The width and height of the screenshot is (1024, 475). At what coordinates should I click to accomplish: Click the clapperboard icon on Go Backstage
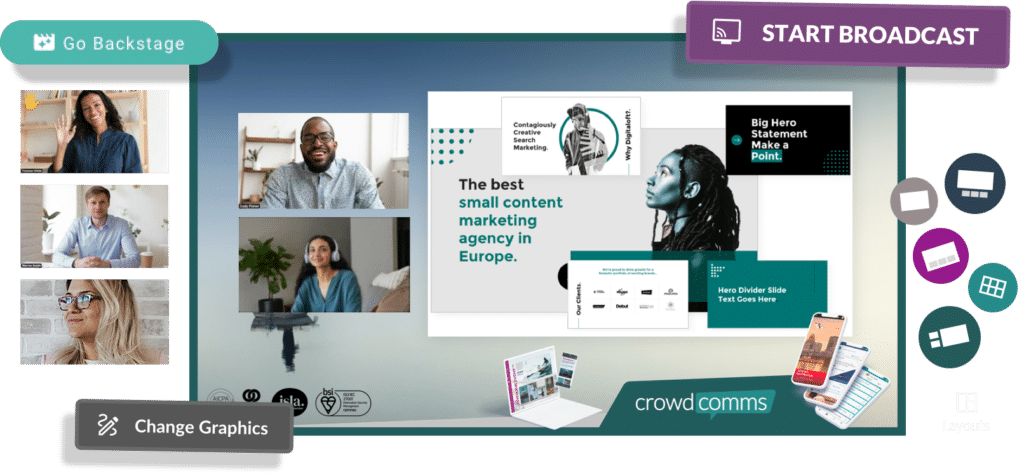coord(43,43)
